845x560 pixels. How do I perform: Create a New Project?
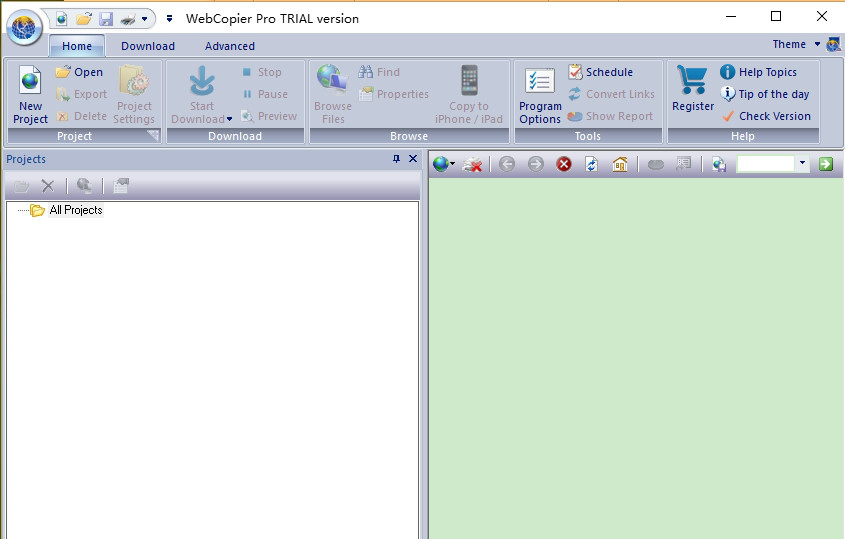(30, 95)
